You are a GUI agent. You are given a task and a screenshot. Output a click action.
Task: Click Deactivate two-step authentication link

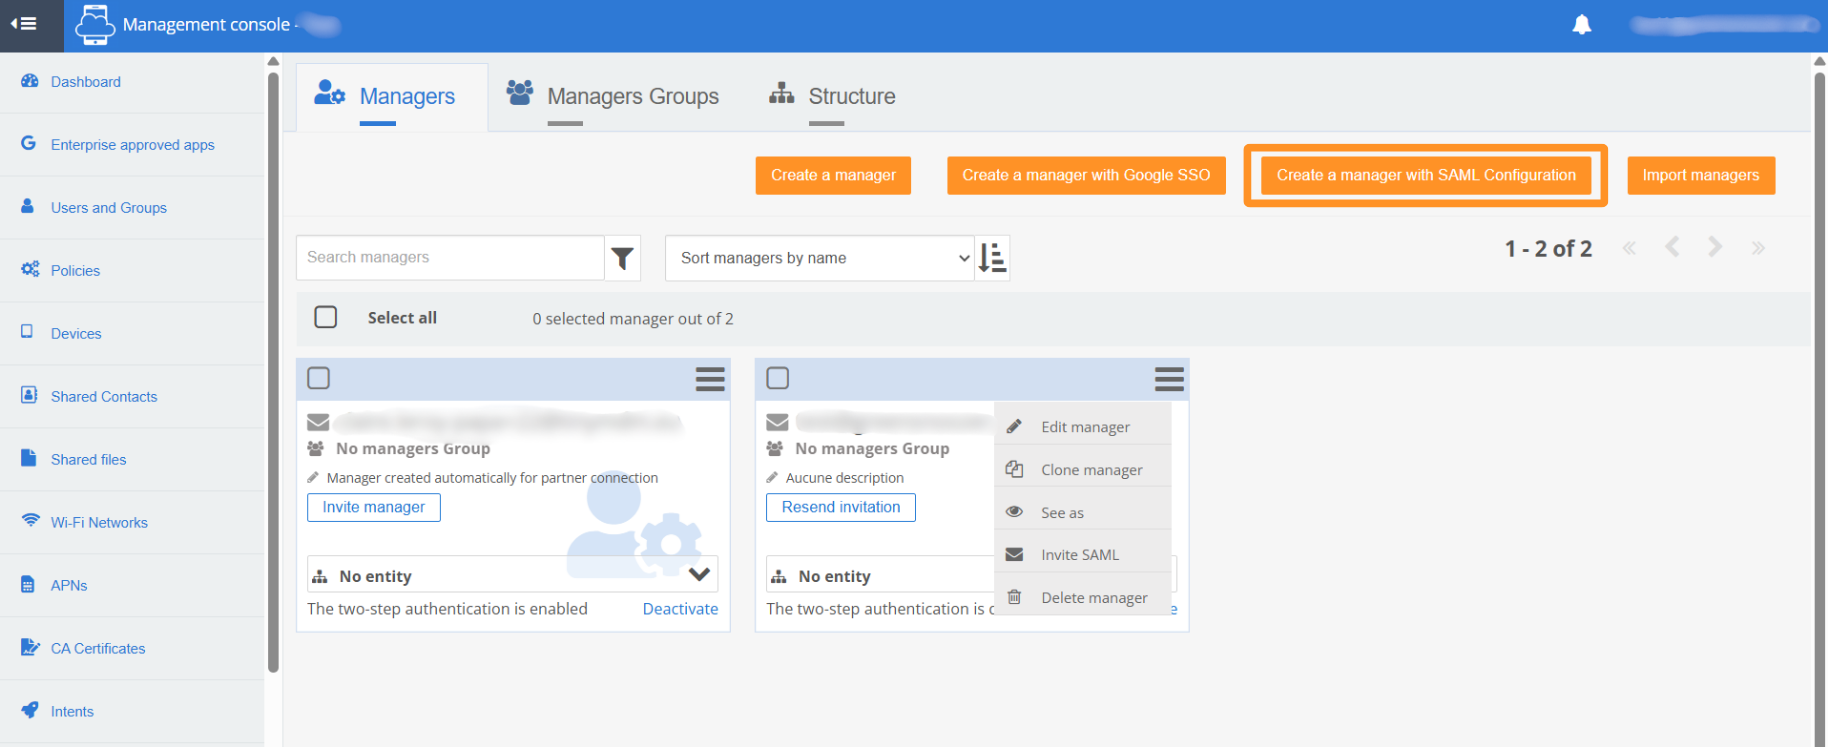click(x=680, y=609)
